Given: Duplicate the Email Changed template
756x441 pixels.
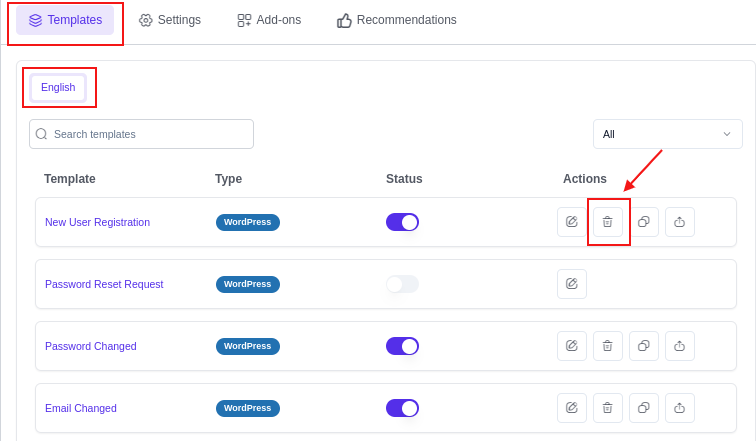Looking at the screenshot, I should [x=644, y=408].
